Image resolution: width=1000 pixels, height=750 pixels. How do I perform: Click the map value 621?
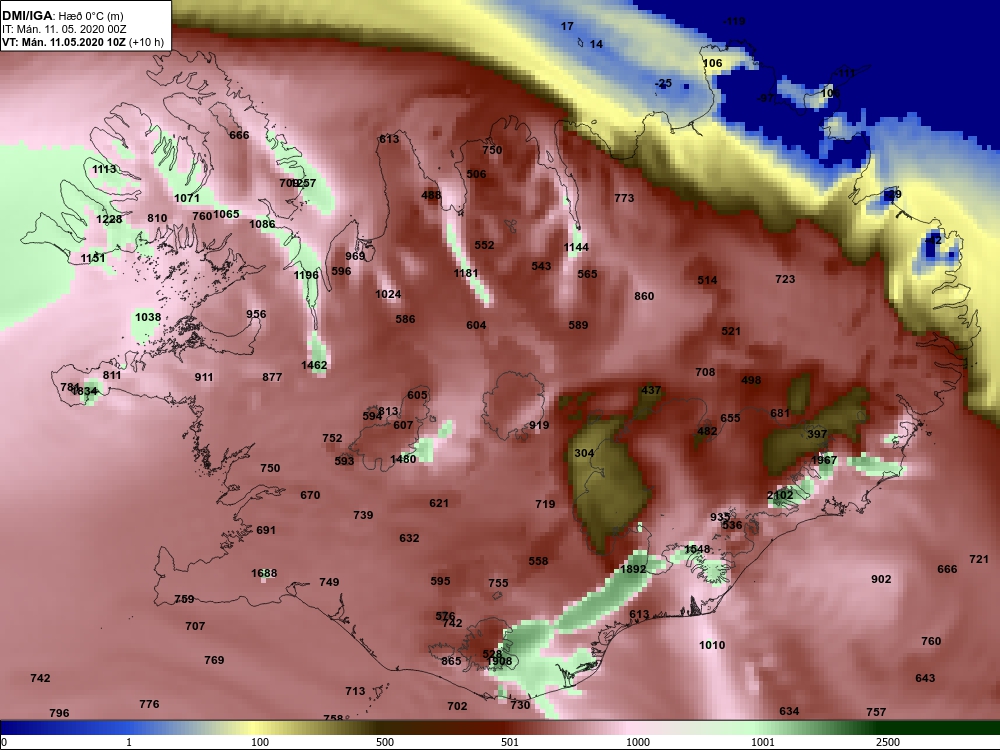(x=439, y=504)
